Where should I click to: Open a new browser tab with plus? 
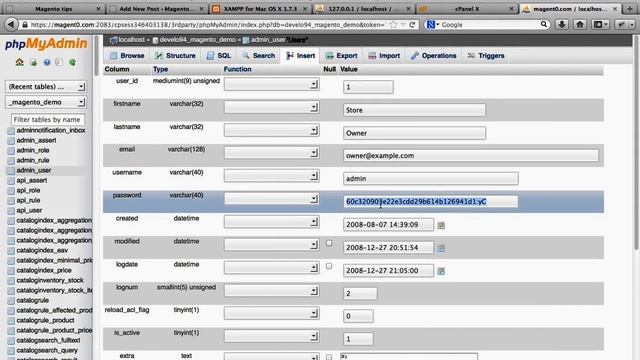[630, 9]
